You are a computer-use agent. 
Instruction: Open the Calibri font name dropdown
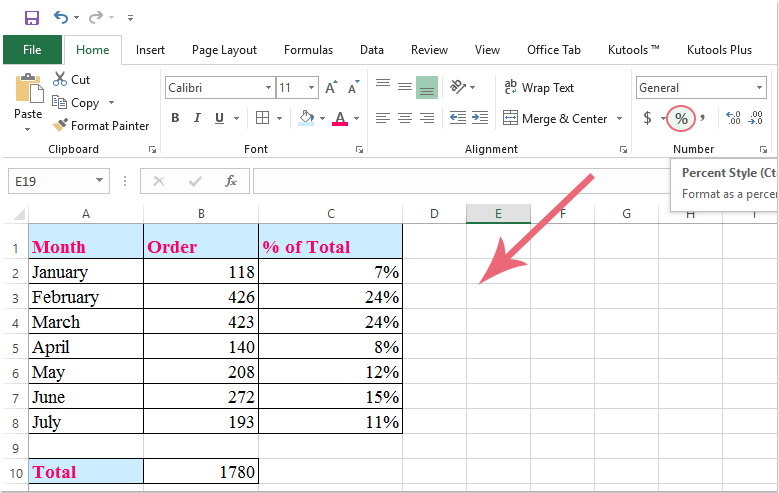(268, 88)
